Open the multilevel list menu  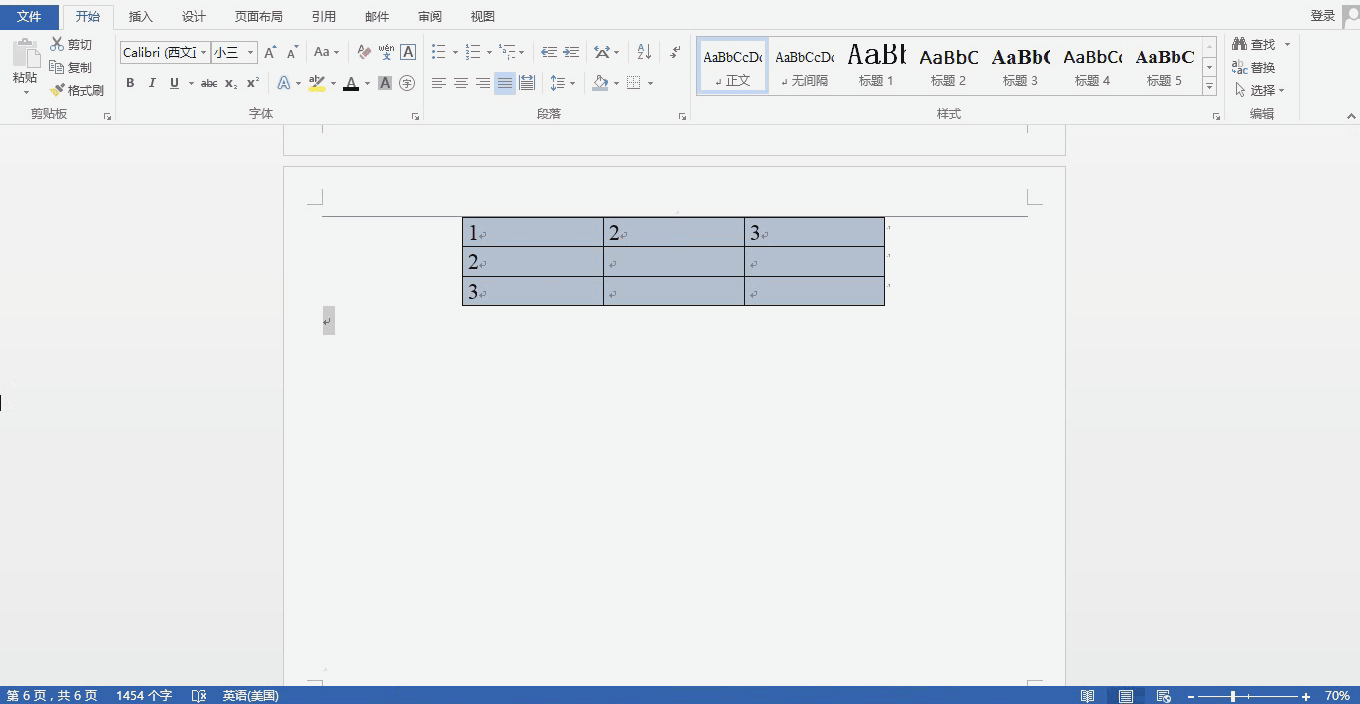(x=511, y=52)
